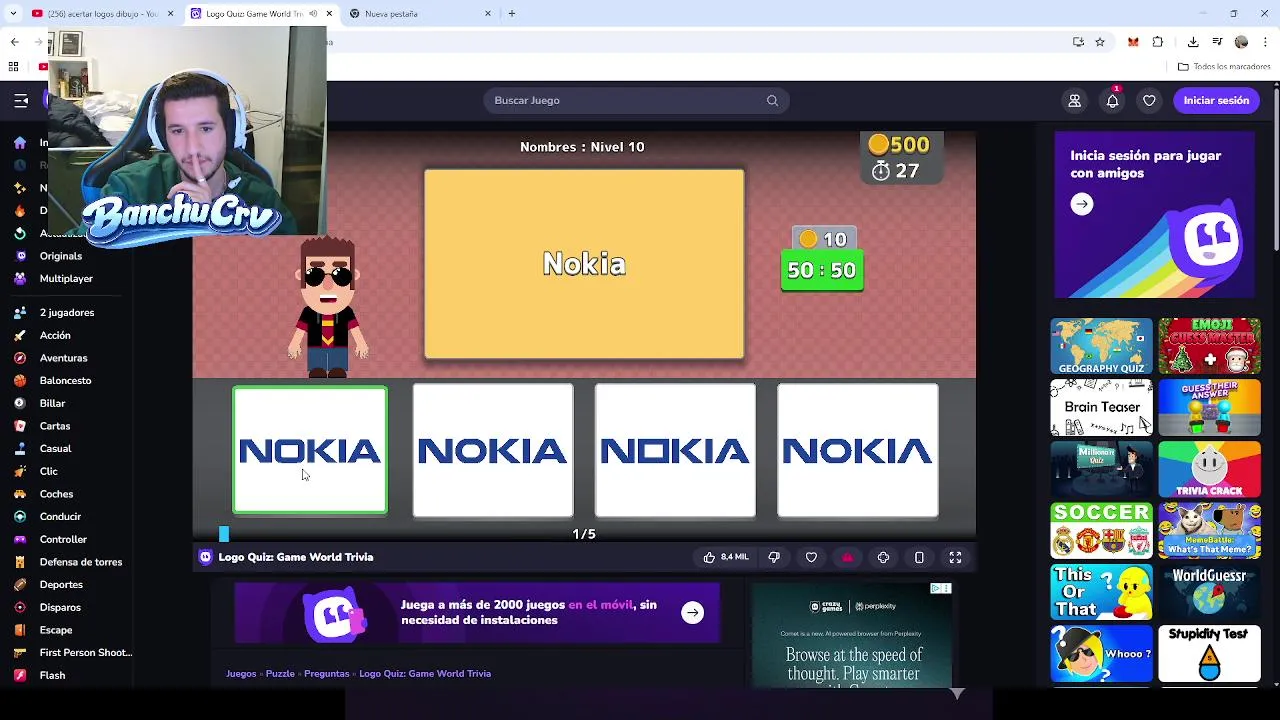Open Originals category
The width and height of the screenshot is (1280, 720).
[60, 256]
